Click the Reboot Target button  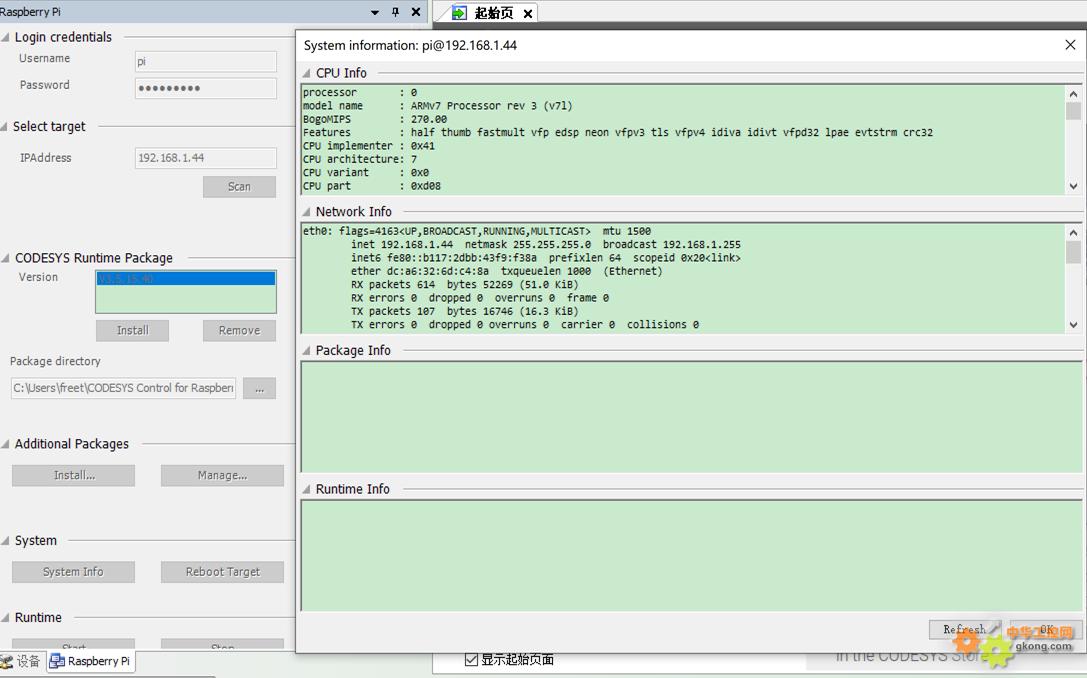tap(223, 572)
